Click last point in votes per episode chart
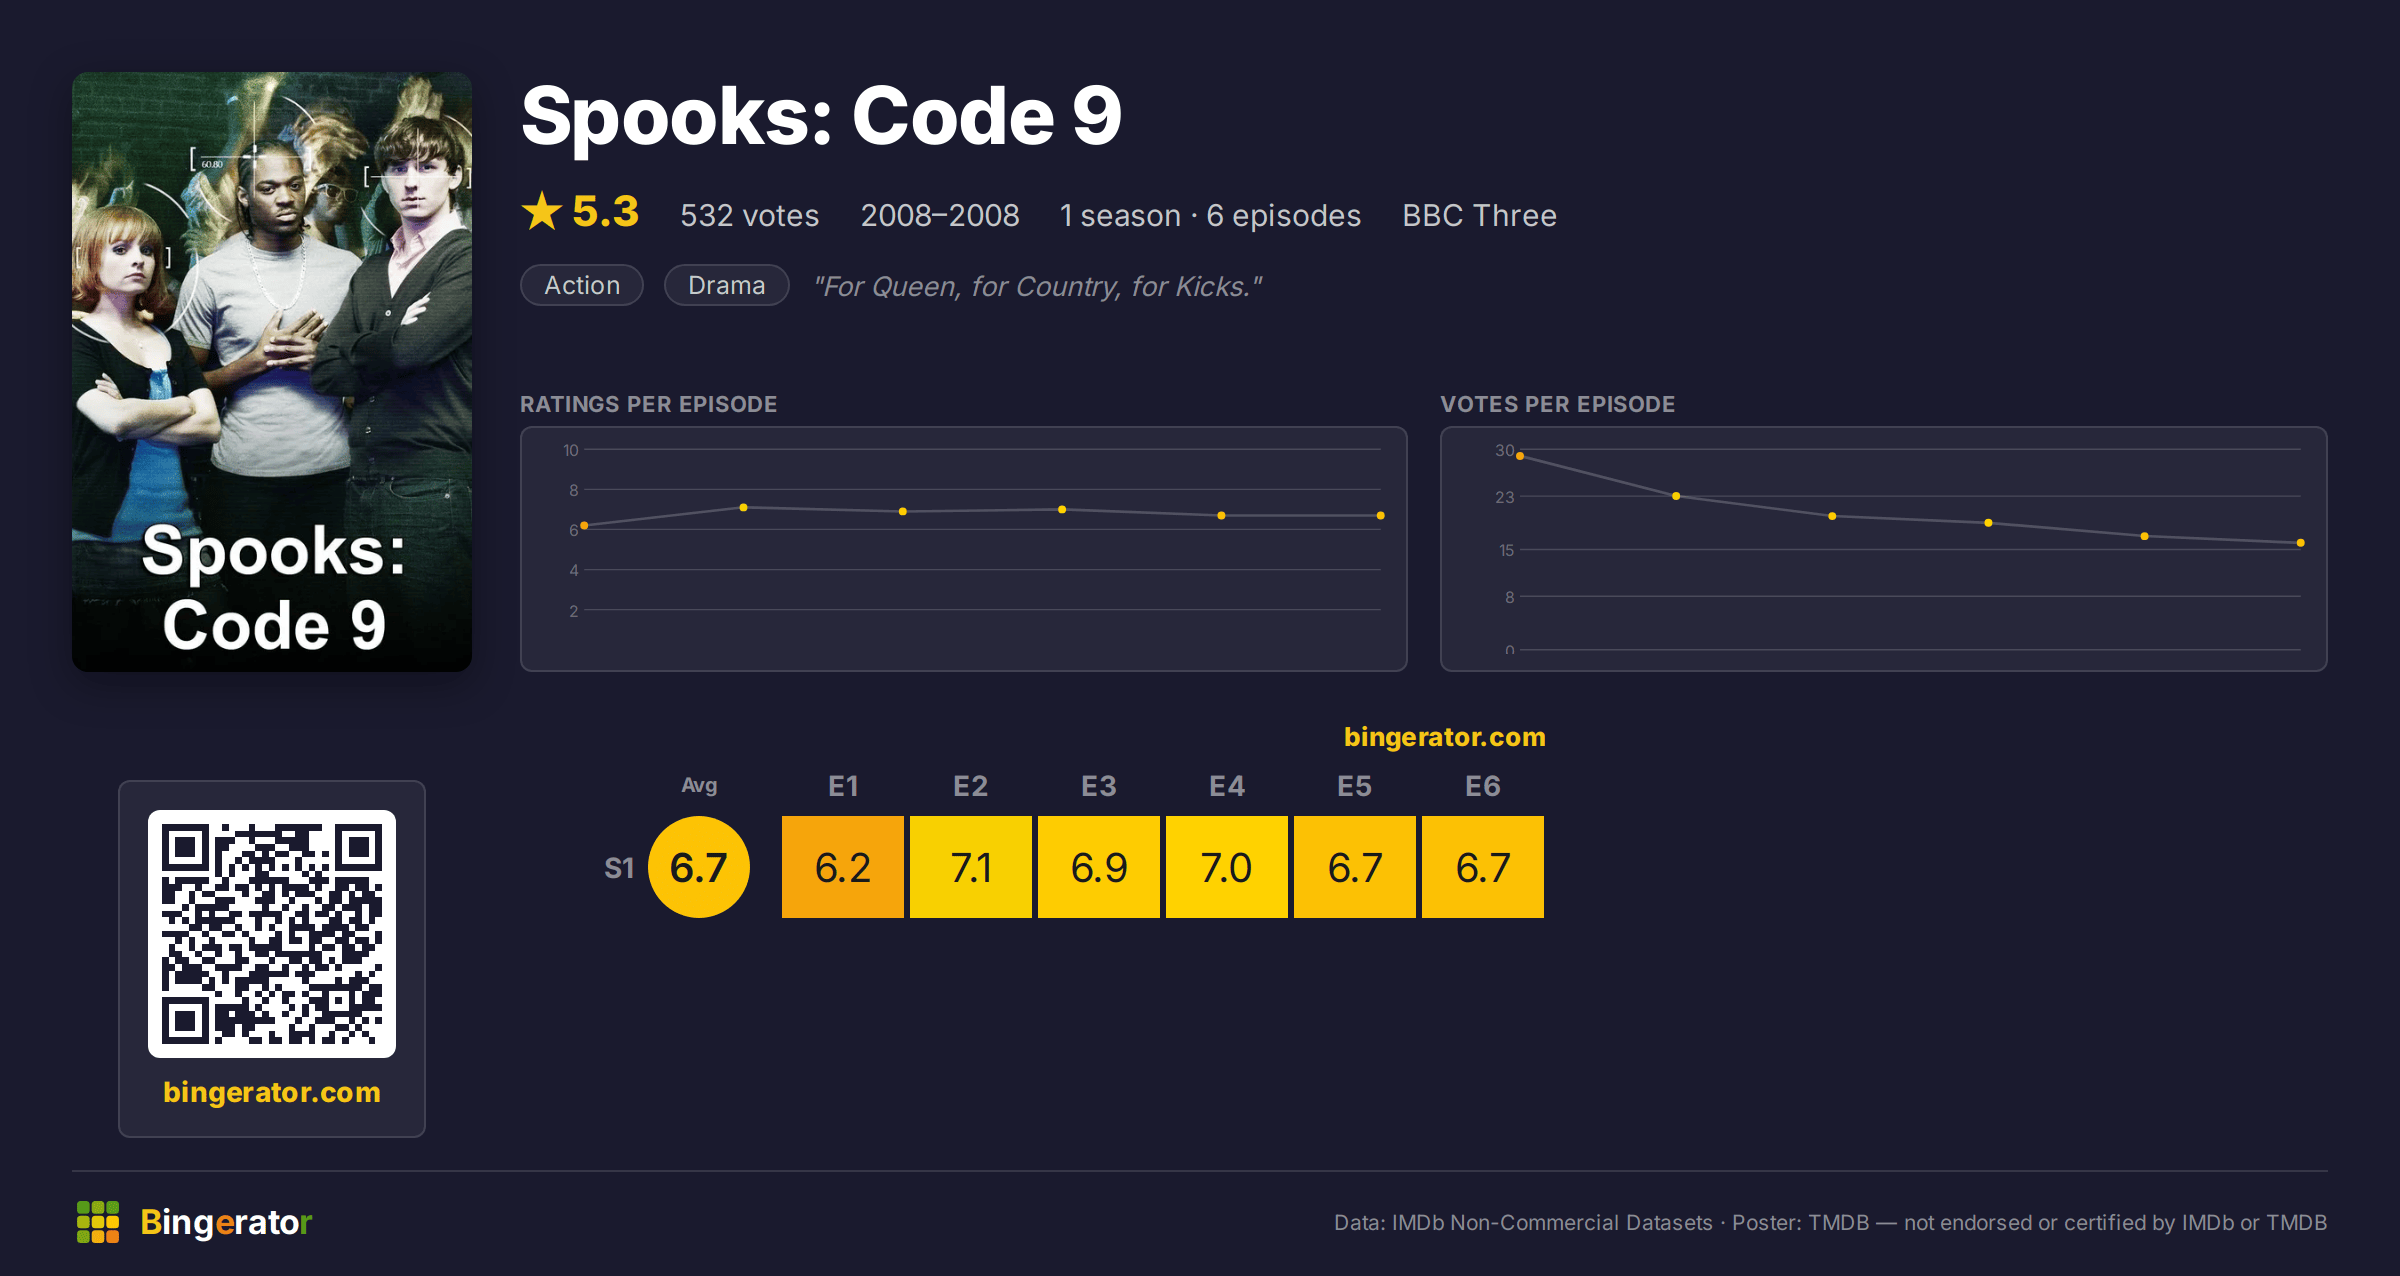The image size is (2400, 1276). point(2301,543)
